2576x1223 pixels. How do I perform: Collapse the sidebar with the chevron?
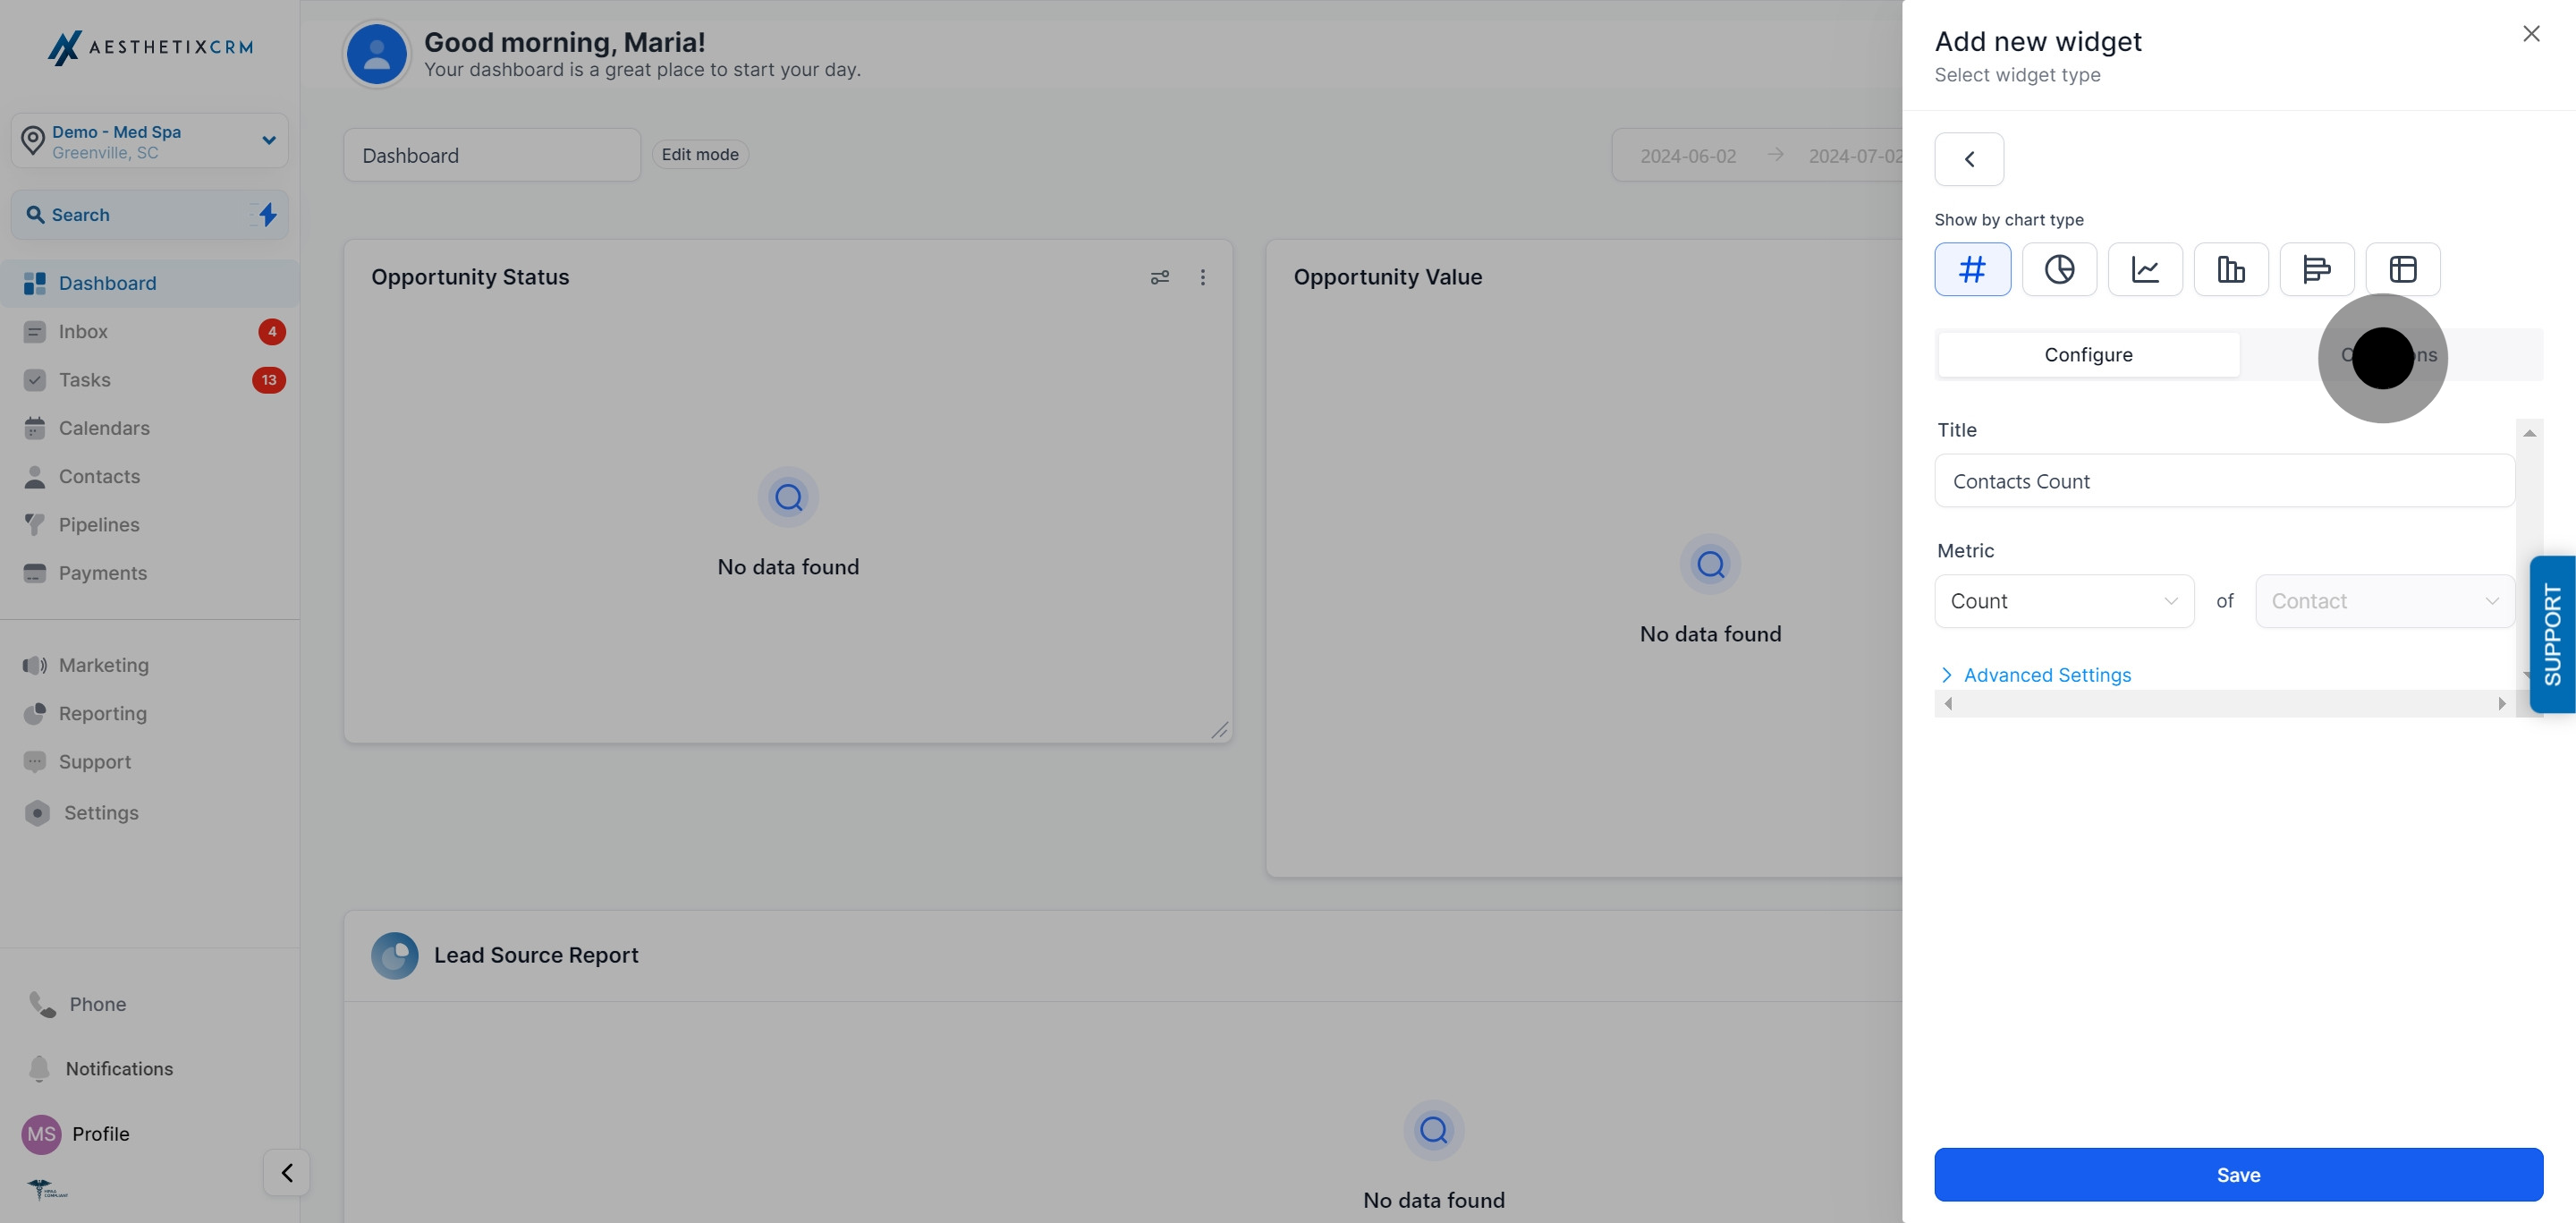[x=285, y=1172]
